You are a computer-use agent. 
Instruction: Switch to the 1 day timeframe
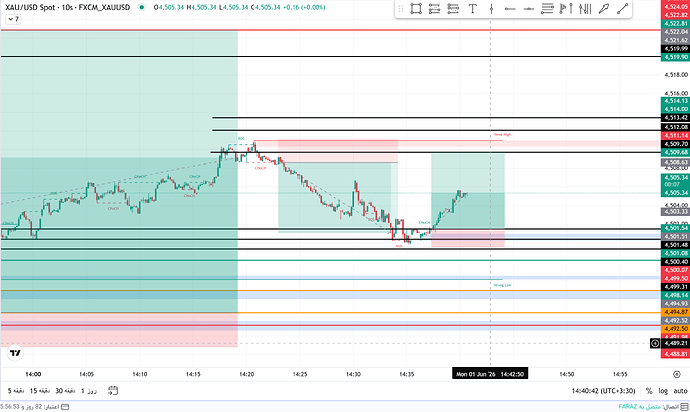pyautogui.click(x=89, y=390)
